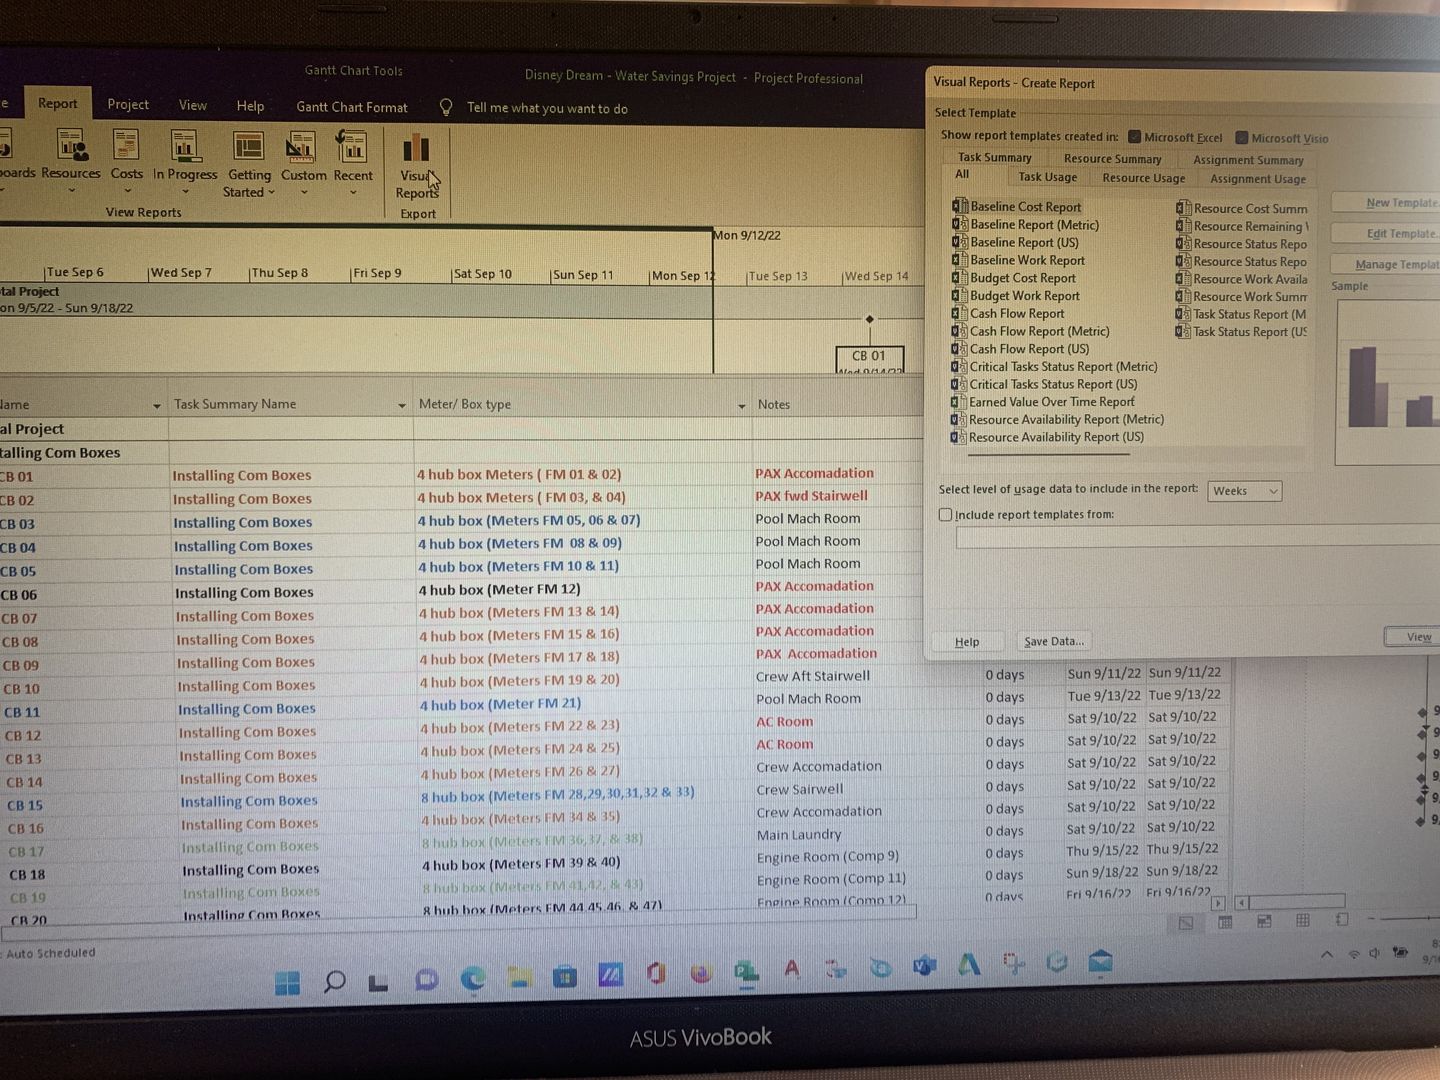Toggle the Microsoft Visio templates checkbox
Viewport: 1440px width, 1080px height.
pyautogui.click(x=1241, y=138)
